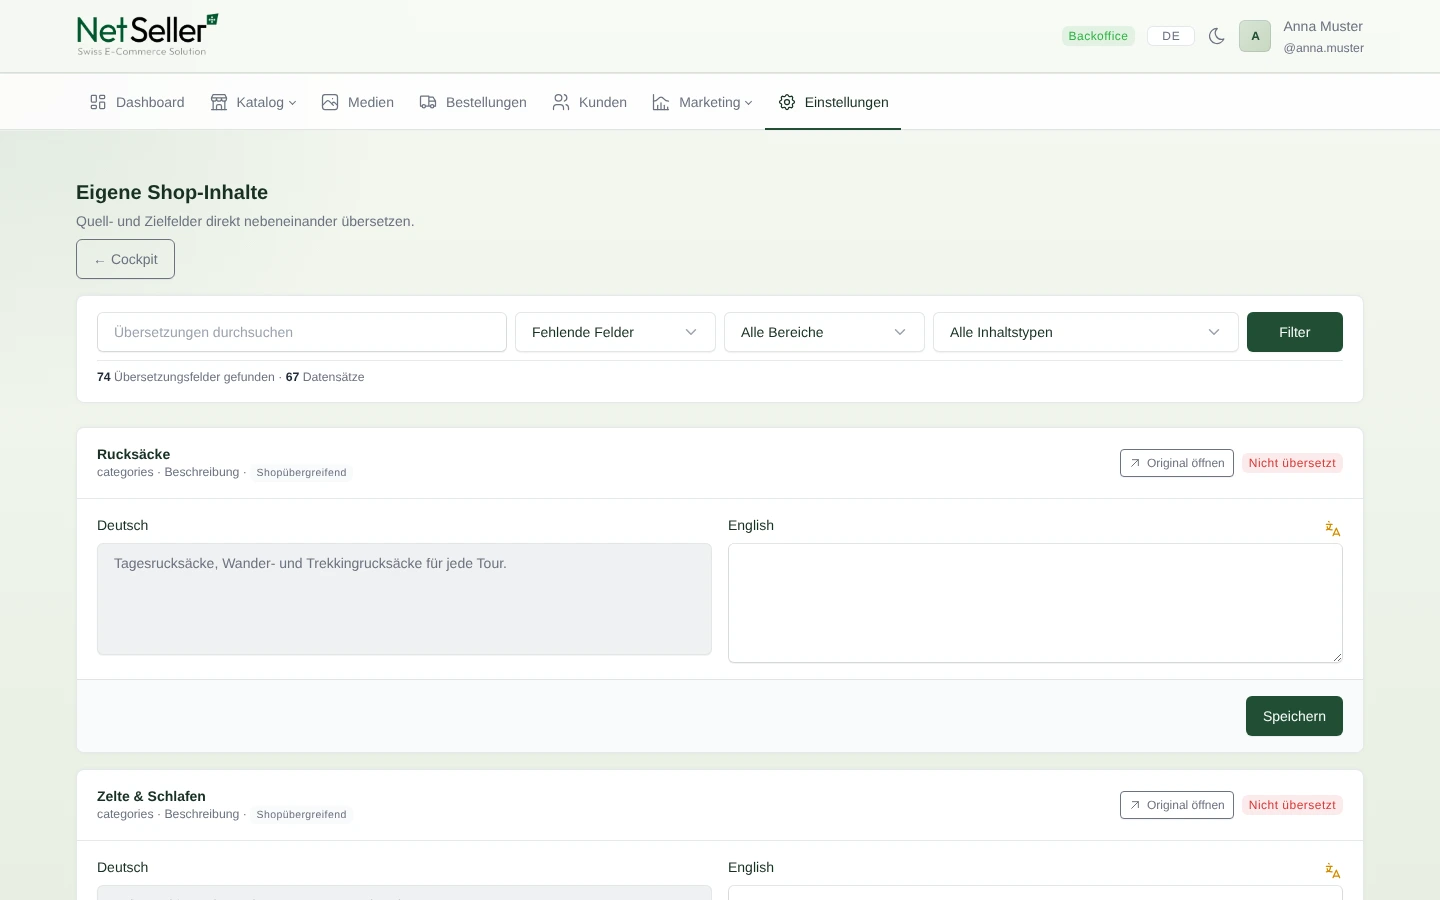1440x900 pixels.
Task: Switch language with the DE button
Action: point(1171,36)
